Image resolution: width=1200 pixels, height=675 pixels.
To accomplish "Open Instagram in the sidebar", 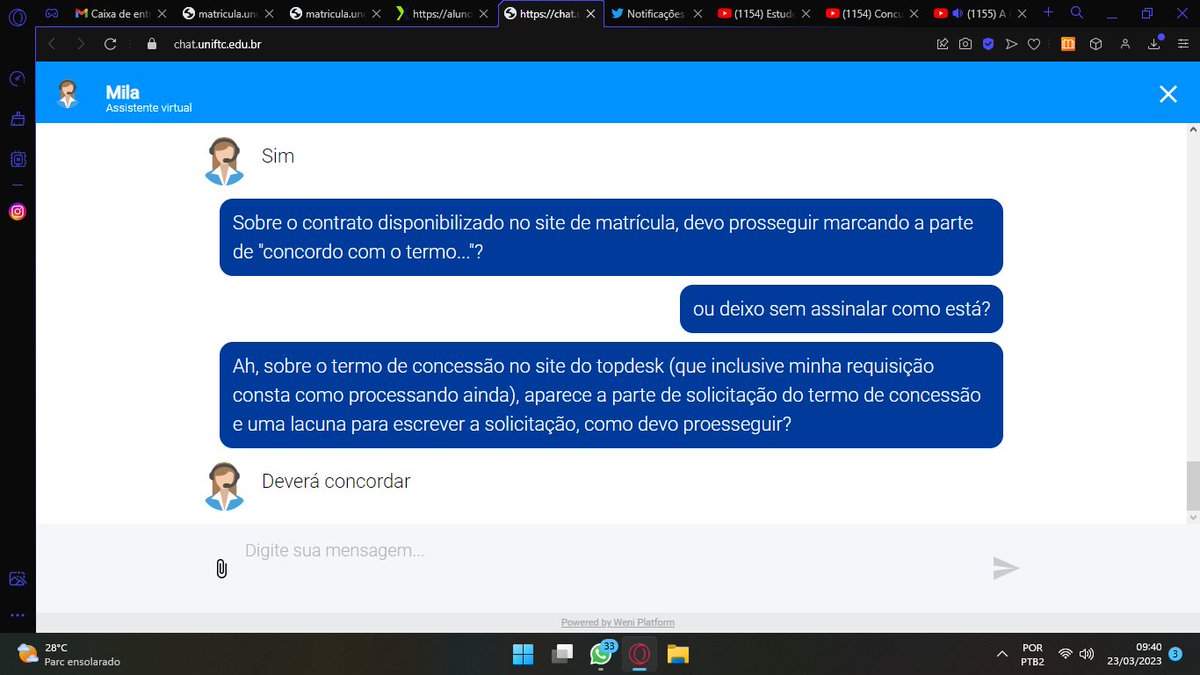I will [x=17, y=211].
